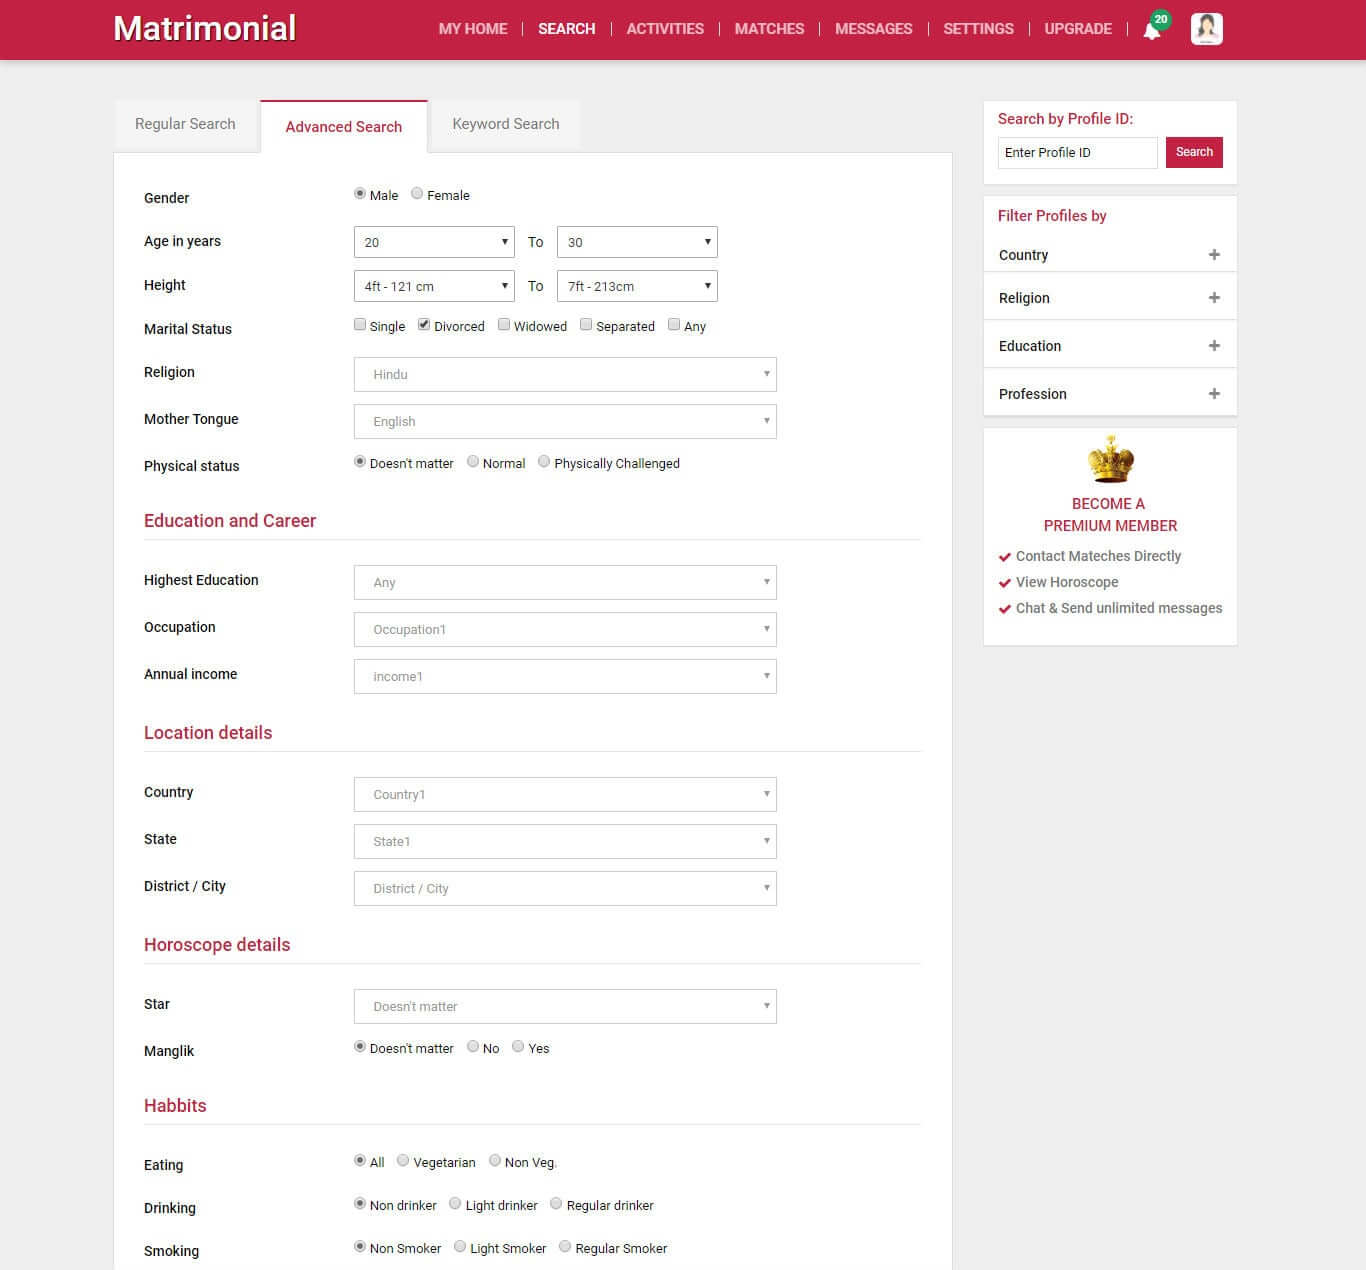This screenshot has width=1366, height=1270.
Task: Click the user profile avatar
Action: (x=1206, y=29)
